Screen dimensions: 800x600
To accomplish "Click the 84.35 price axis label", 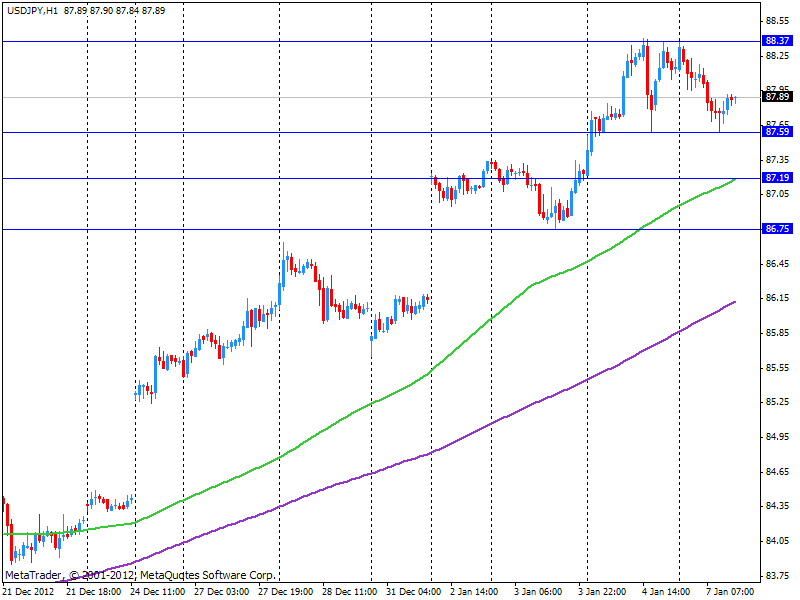I will point(778,506).
